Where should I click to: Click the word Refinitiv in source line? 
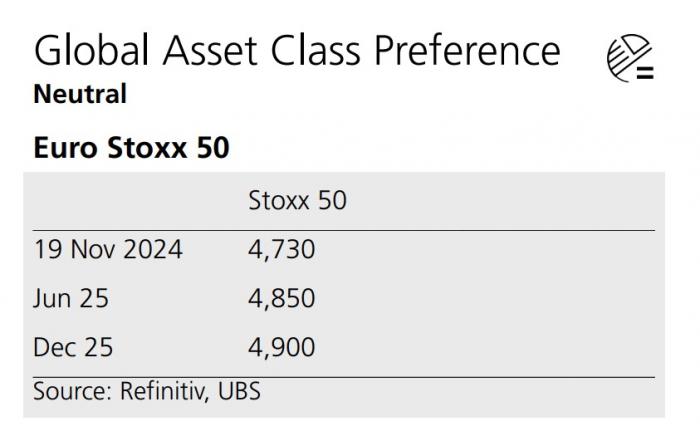coord(163,391)
